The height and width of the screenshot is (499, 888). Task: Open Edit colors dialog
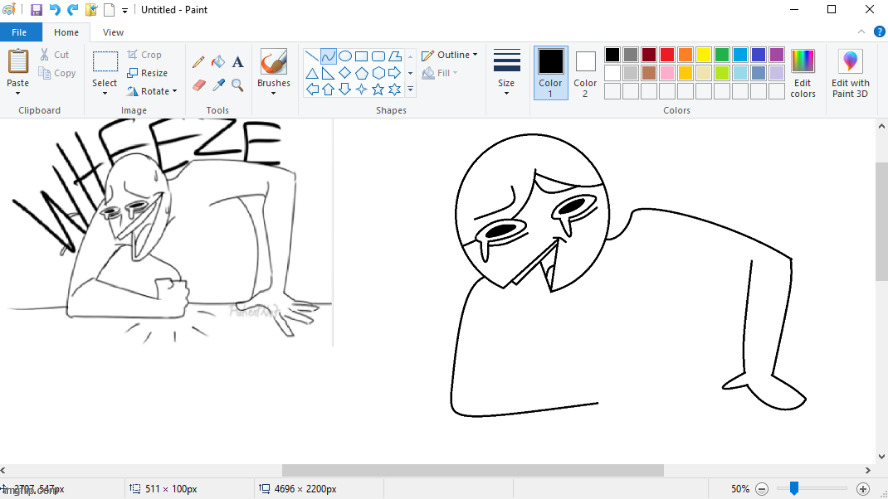pyautogui.click(x=802, y=73)
